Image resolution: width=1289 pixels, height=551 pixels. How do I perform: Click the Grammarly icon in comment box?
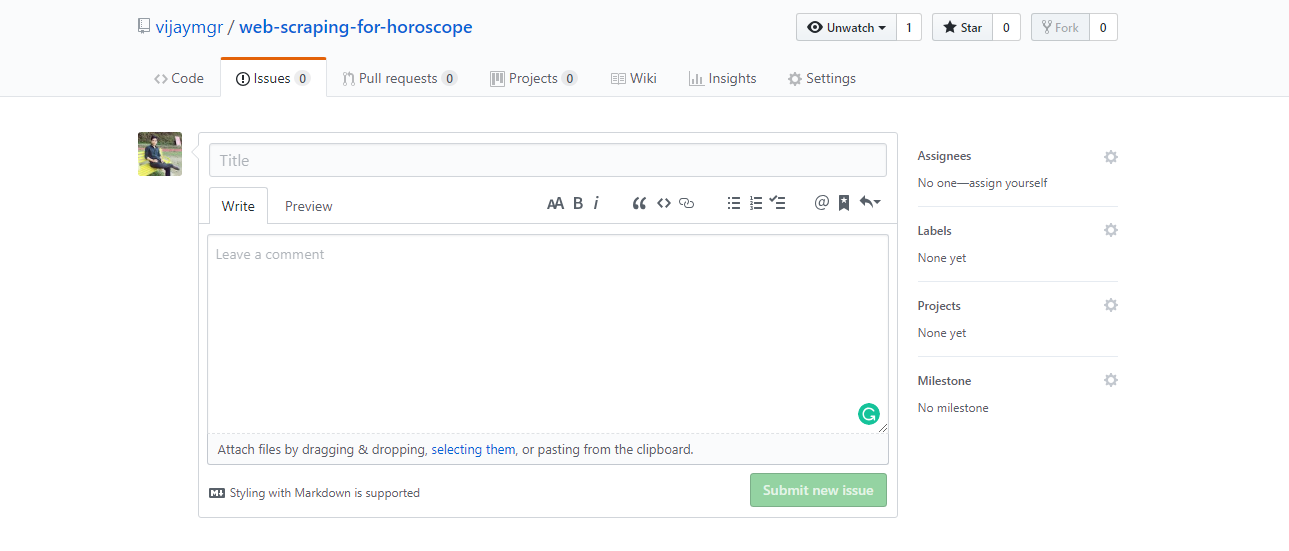tap(869, 414)
